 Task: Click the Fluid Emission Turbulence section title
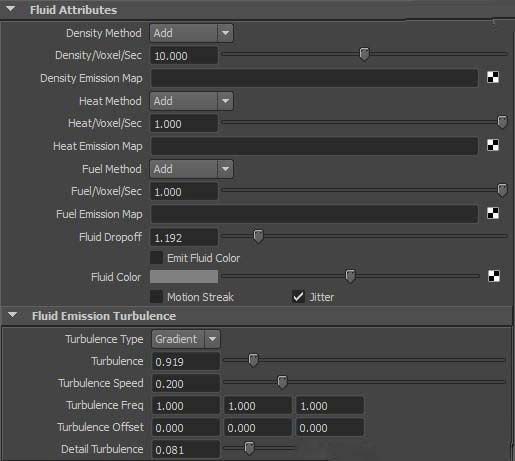104,316
